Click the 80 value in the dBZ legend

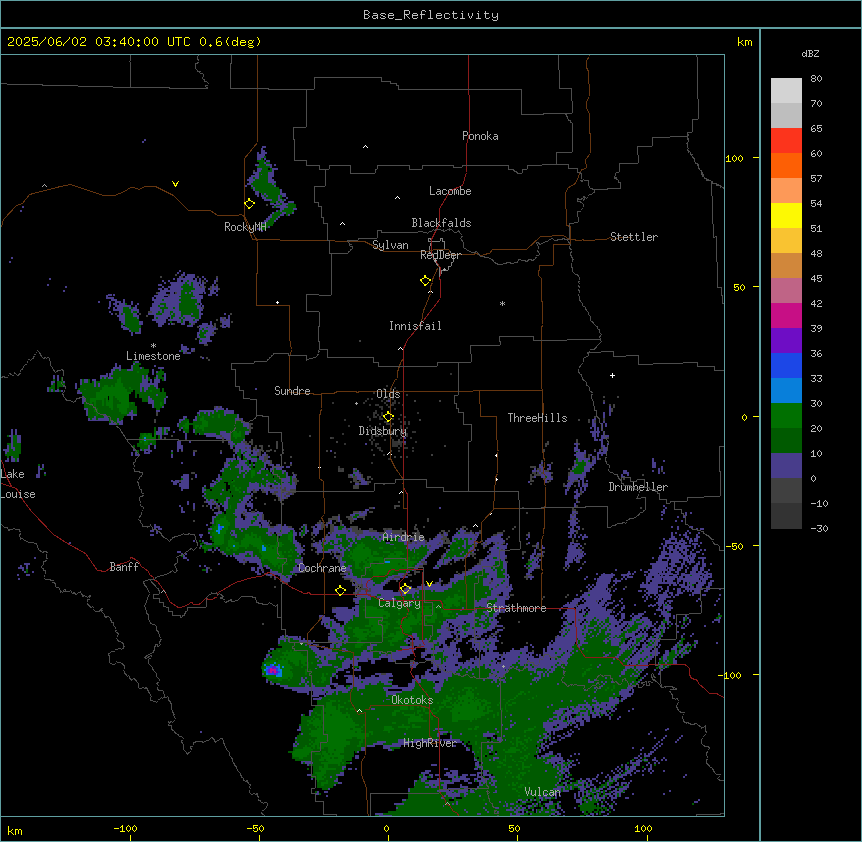816,79
